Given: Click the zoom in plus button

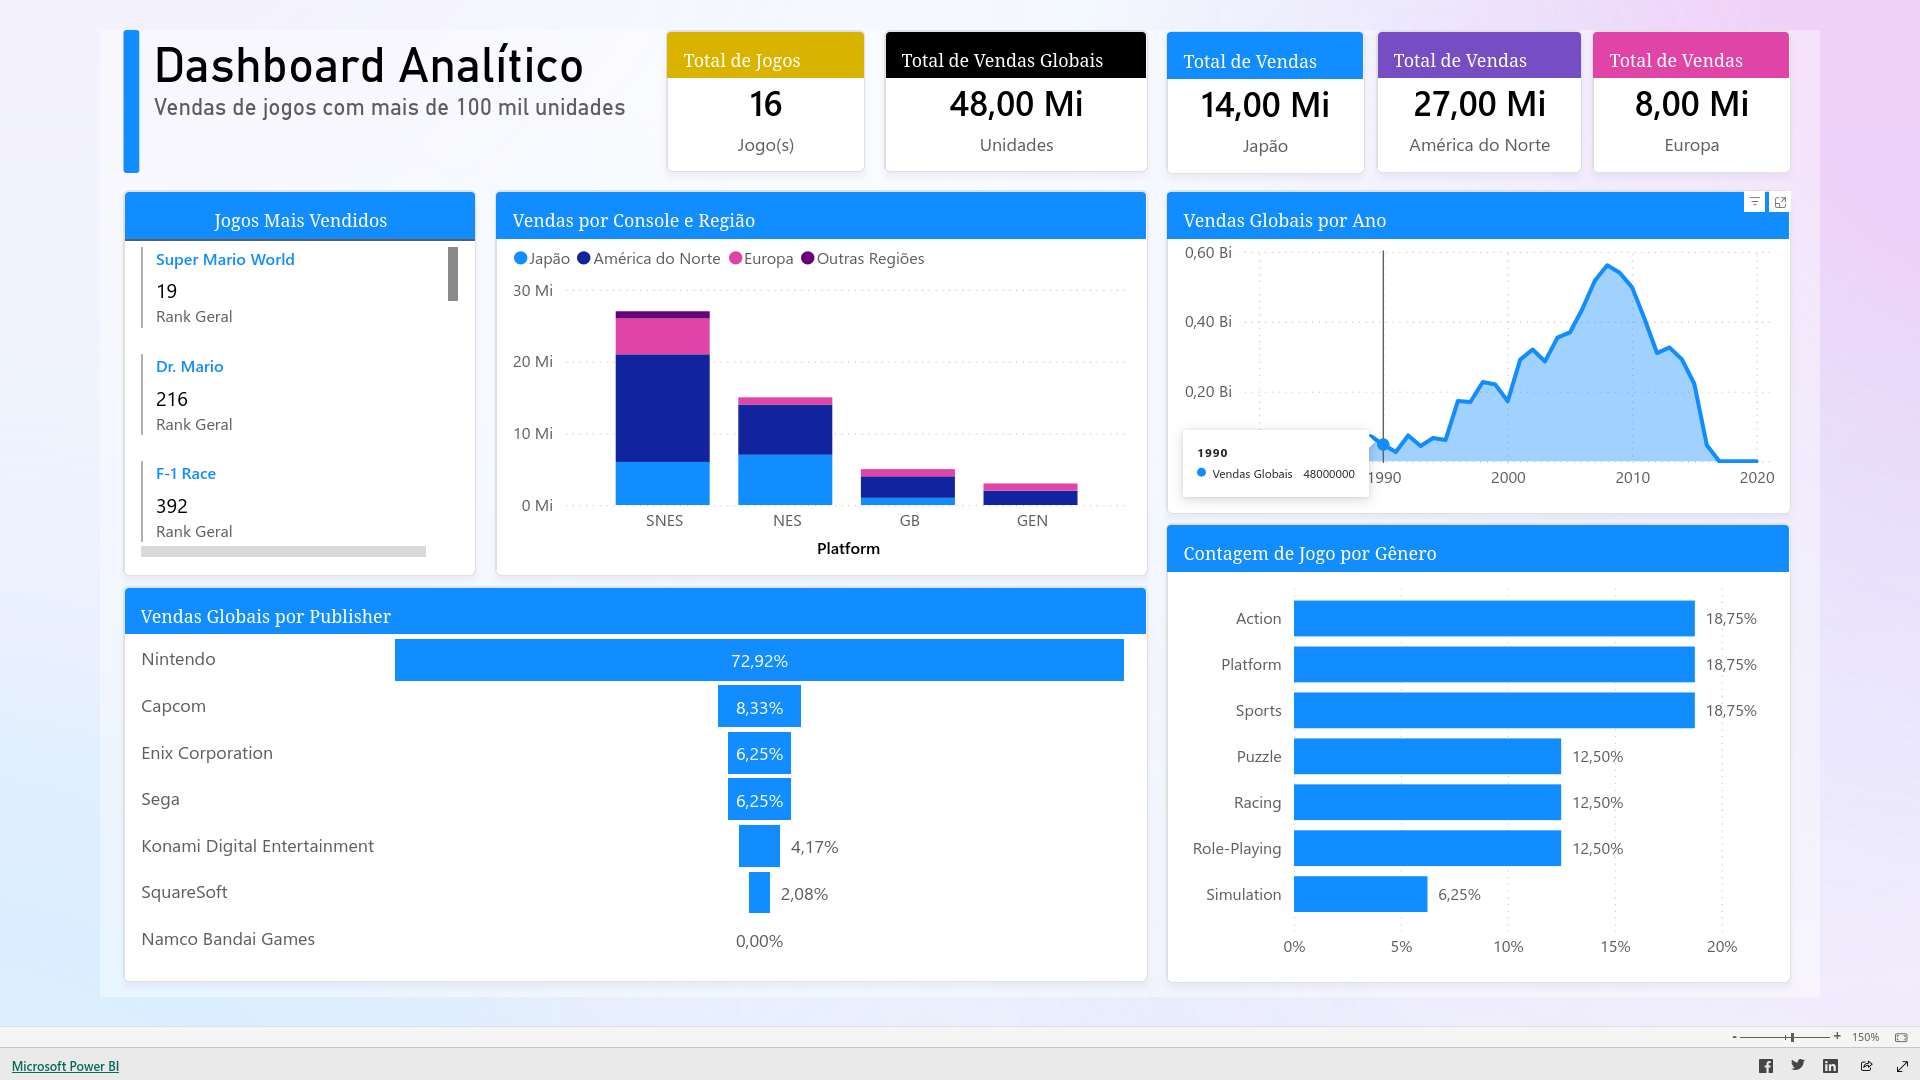Looking at the screenshot, I should pos(1837,1037).
